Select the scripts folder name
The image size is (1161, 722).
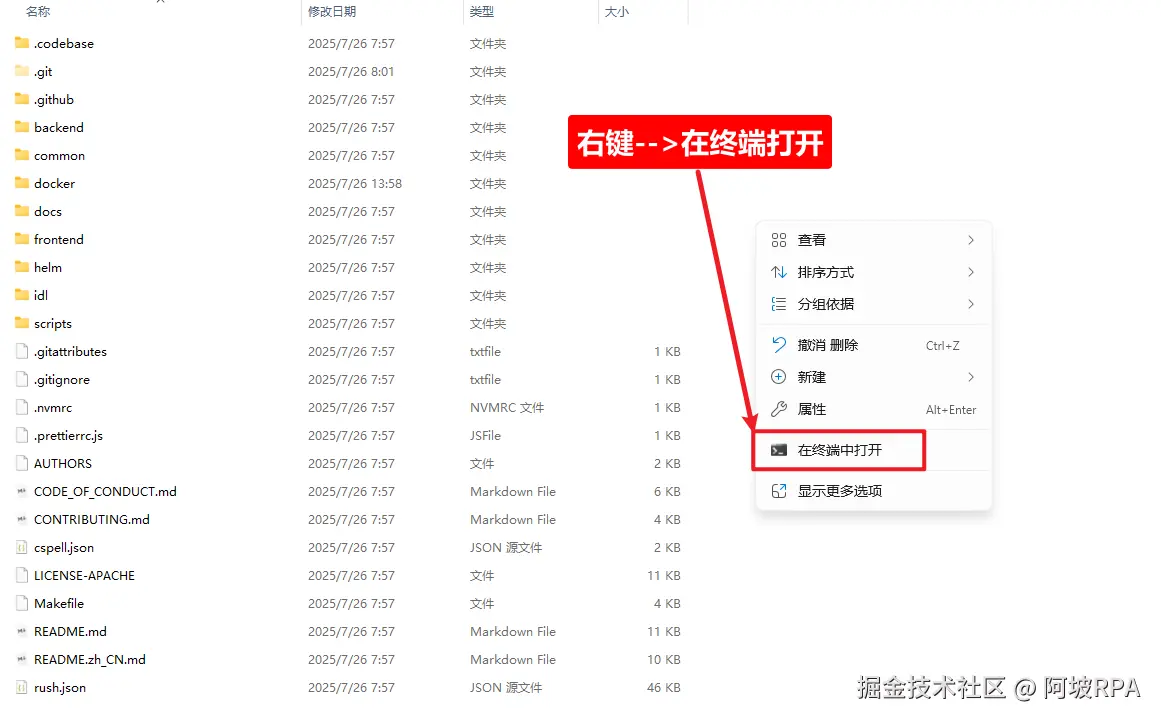point(53,324)
